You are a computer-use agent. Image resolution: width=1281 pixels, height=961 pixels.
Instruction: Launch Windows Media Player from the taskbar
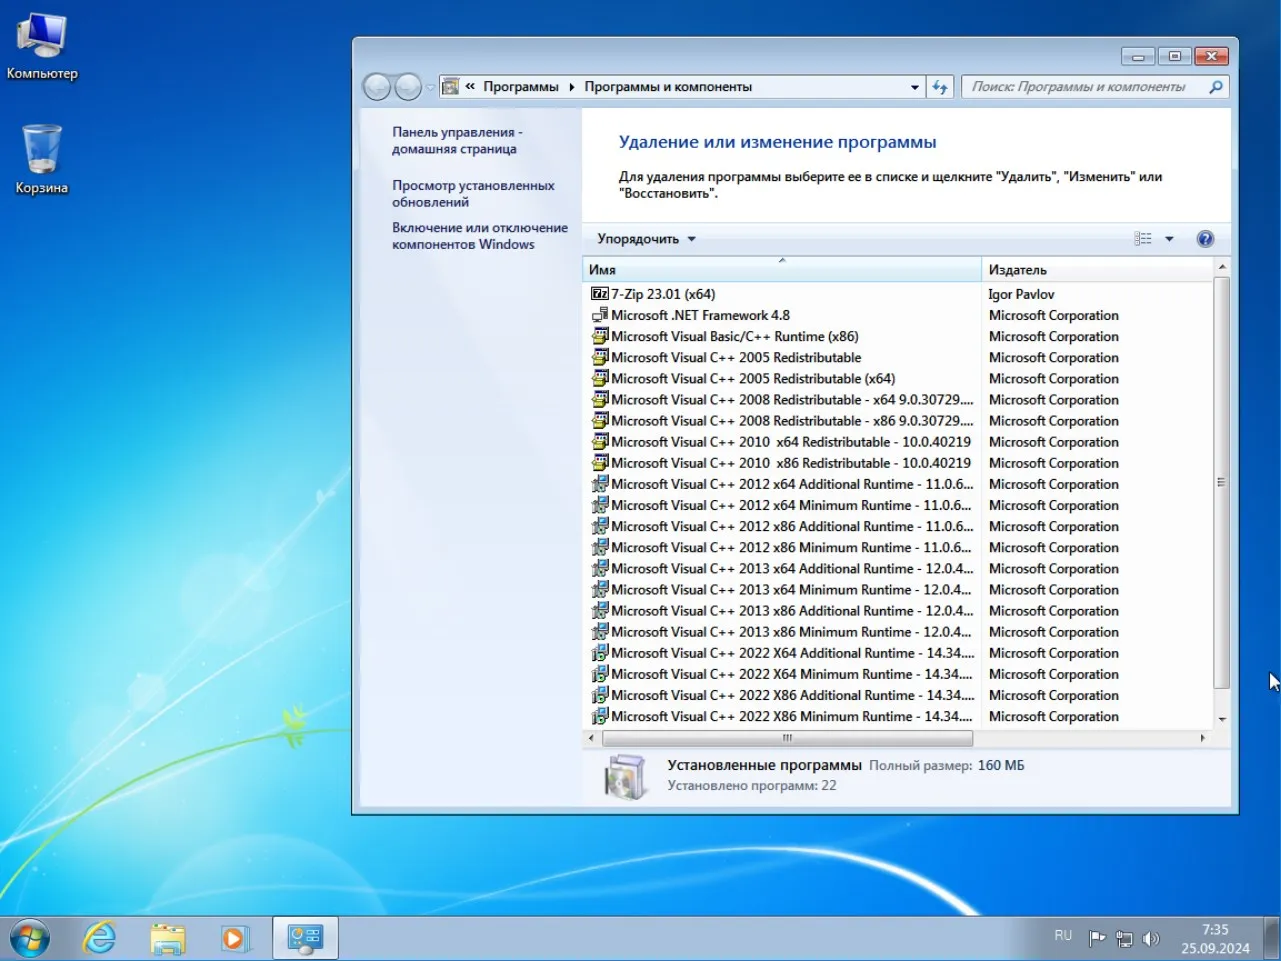[x=233, y=938]
